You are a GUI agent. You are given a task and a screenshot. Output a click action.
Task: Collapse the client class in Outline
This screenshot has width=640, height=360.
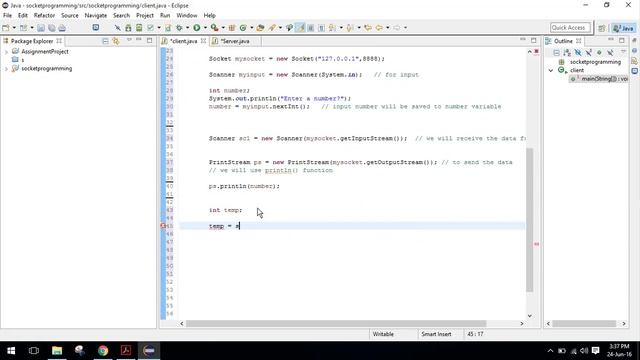pos(551,70)
